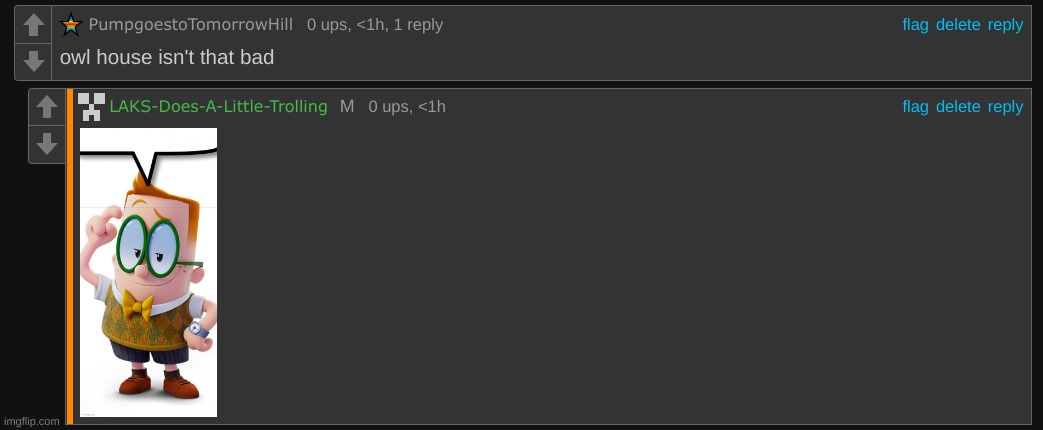Click the M moderator badge
The height and width of the screenshot is (430, 1043).
pos(347,107)
